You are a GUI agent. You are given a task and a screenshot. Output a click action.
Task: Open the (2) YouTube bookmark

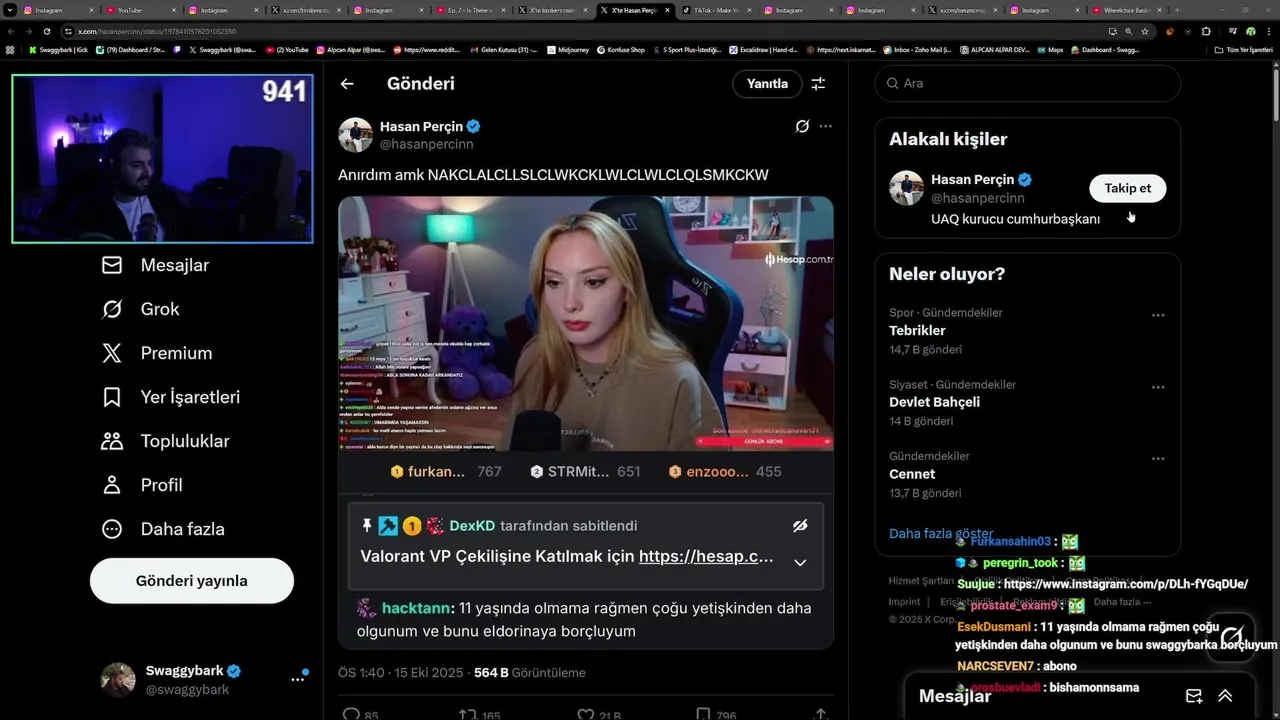point(287,49)
